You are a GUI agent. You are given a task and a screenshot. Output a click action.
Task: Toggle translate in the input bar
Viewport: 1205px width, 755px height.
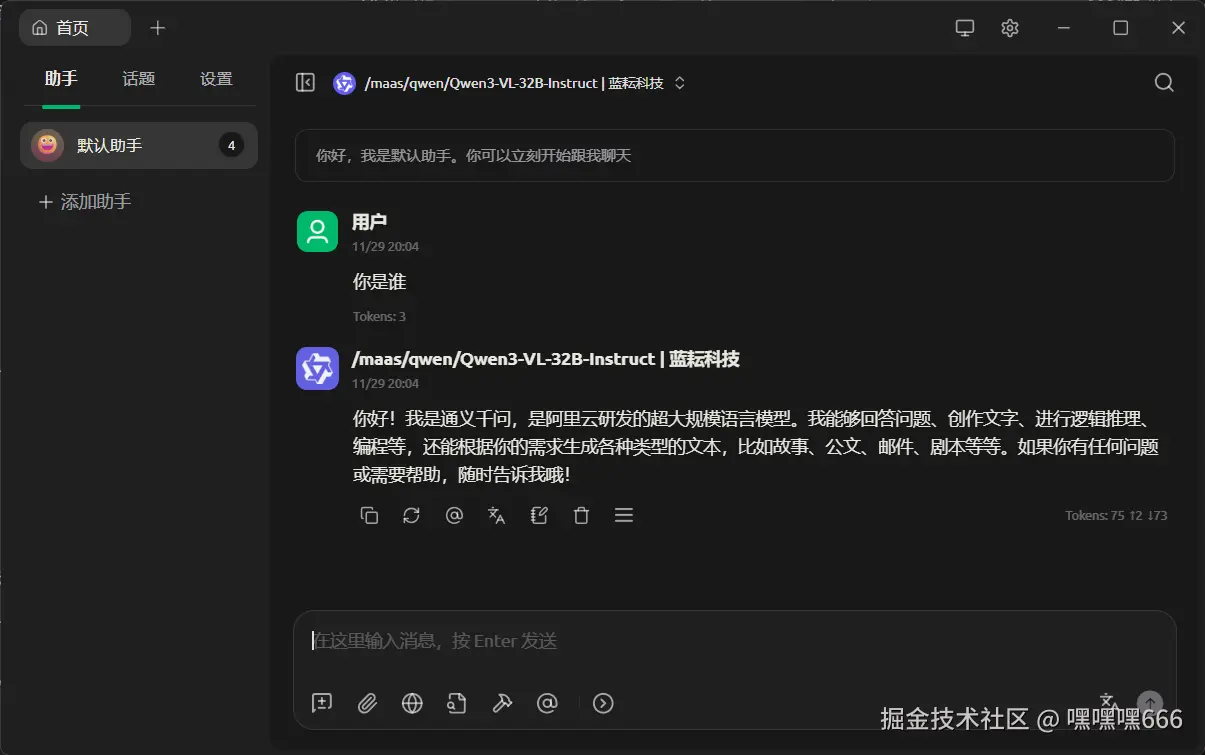(x=1107, y=701)
